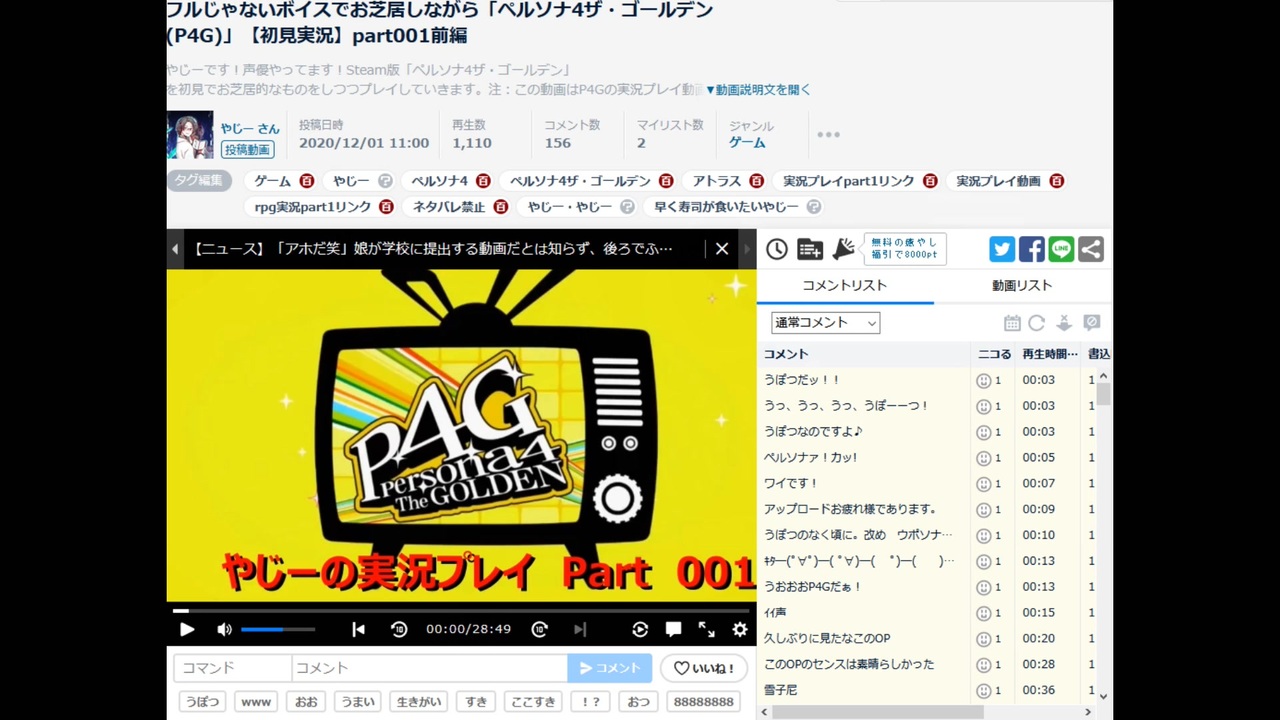Click the blue コメント submit button
1280x720 pixels.
[x=609, y=668]
